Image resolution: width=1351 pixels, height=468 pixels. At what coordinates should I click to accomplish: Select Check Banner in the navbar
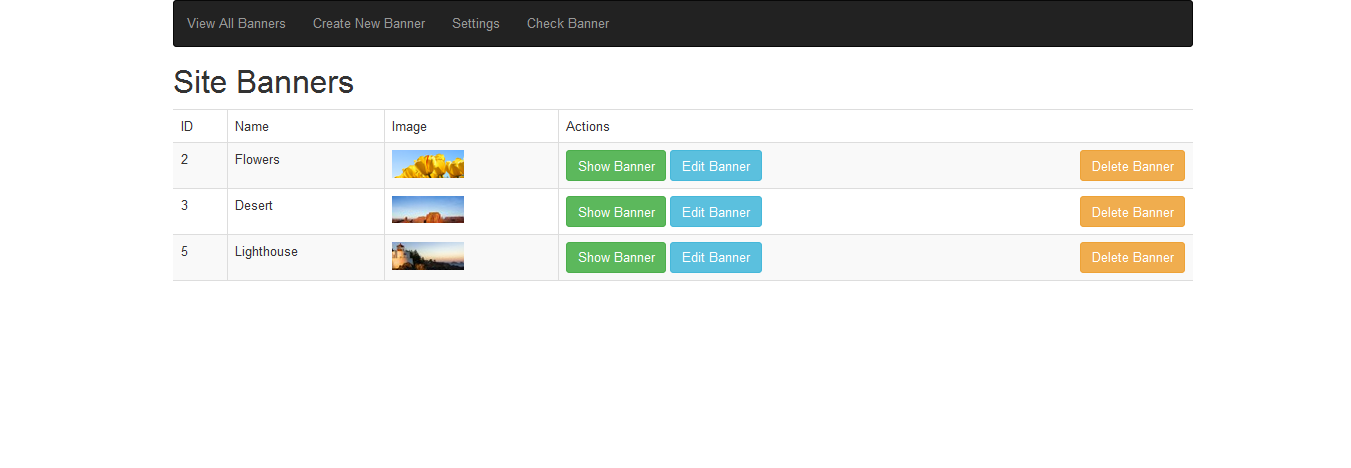[x=568, y=23]
